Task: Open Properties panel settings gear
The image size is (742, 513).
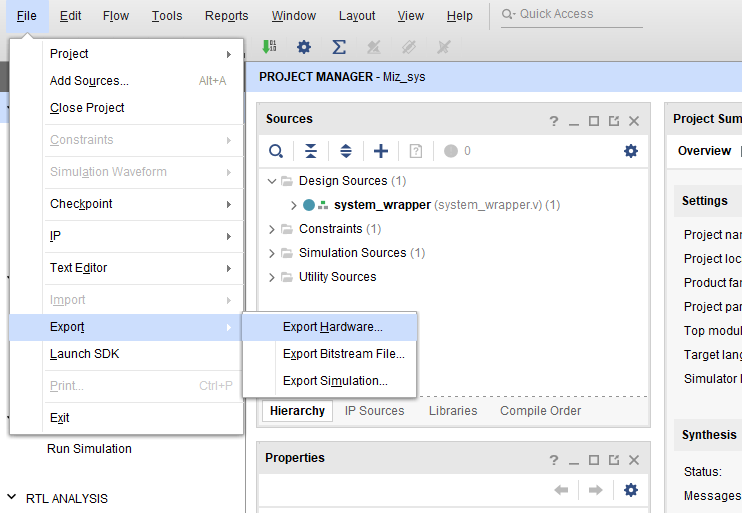Action: [631, 490]
